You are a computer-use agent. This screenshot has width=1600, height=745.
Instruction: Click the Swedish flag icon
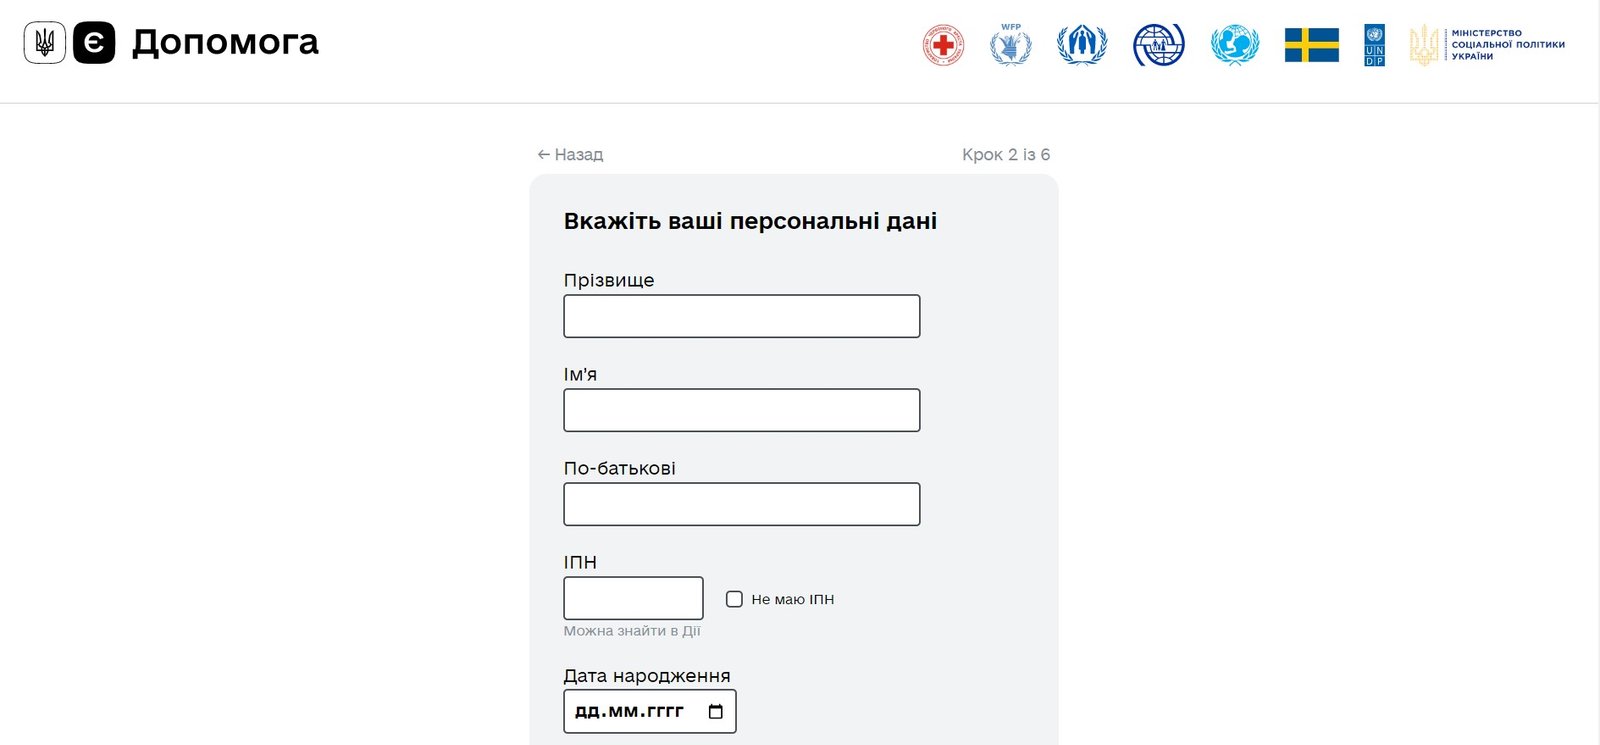coord(1311,45)
